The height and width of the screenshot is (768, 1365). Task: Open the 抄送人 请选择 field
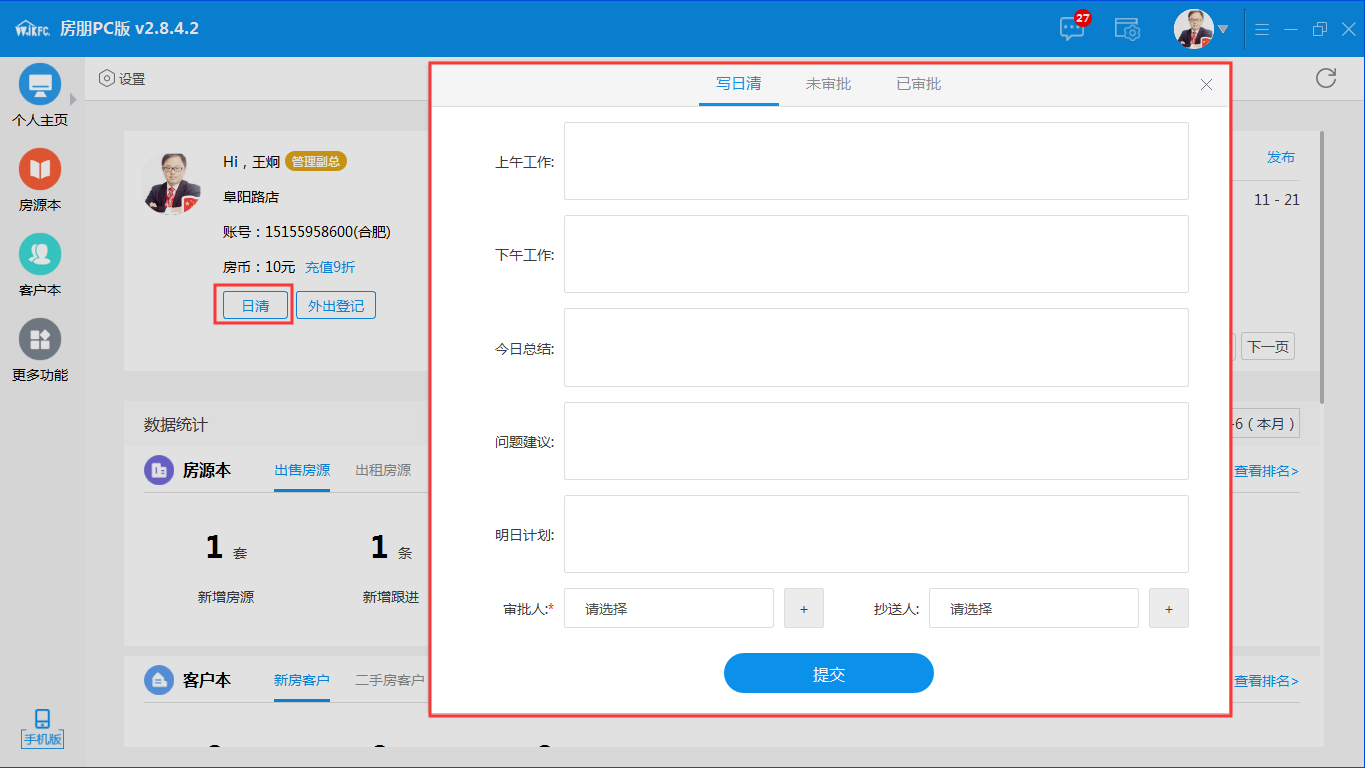[1034, 608]
